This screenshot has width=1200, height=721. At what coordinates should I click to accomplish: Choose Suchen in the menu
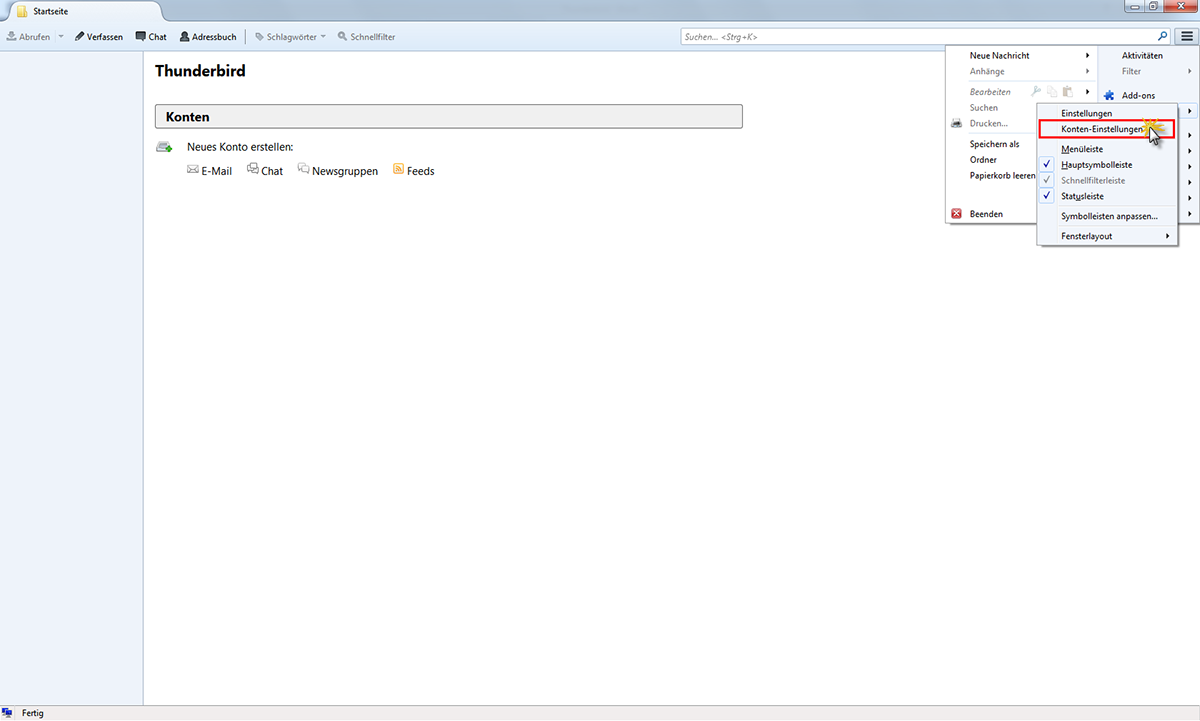984,108
